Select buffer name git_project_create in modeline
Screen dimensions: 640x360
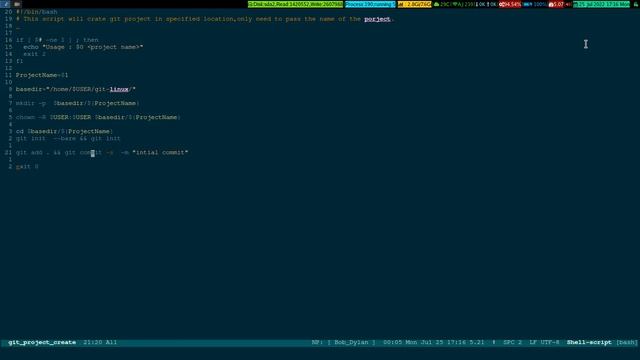(42, 342)
